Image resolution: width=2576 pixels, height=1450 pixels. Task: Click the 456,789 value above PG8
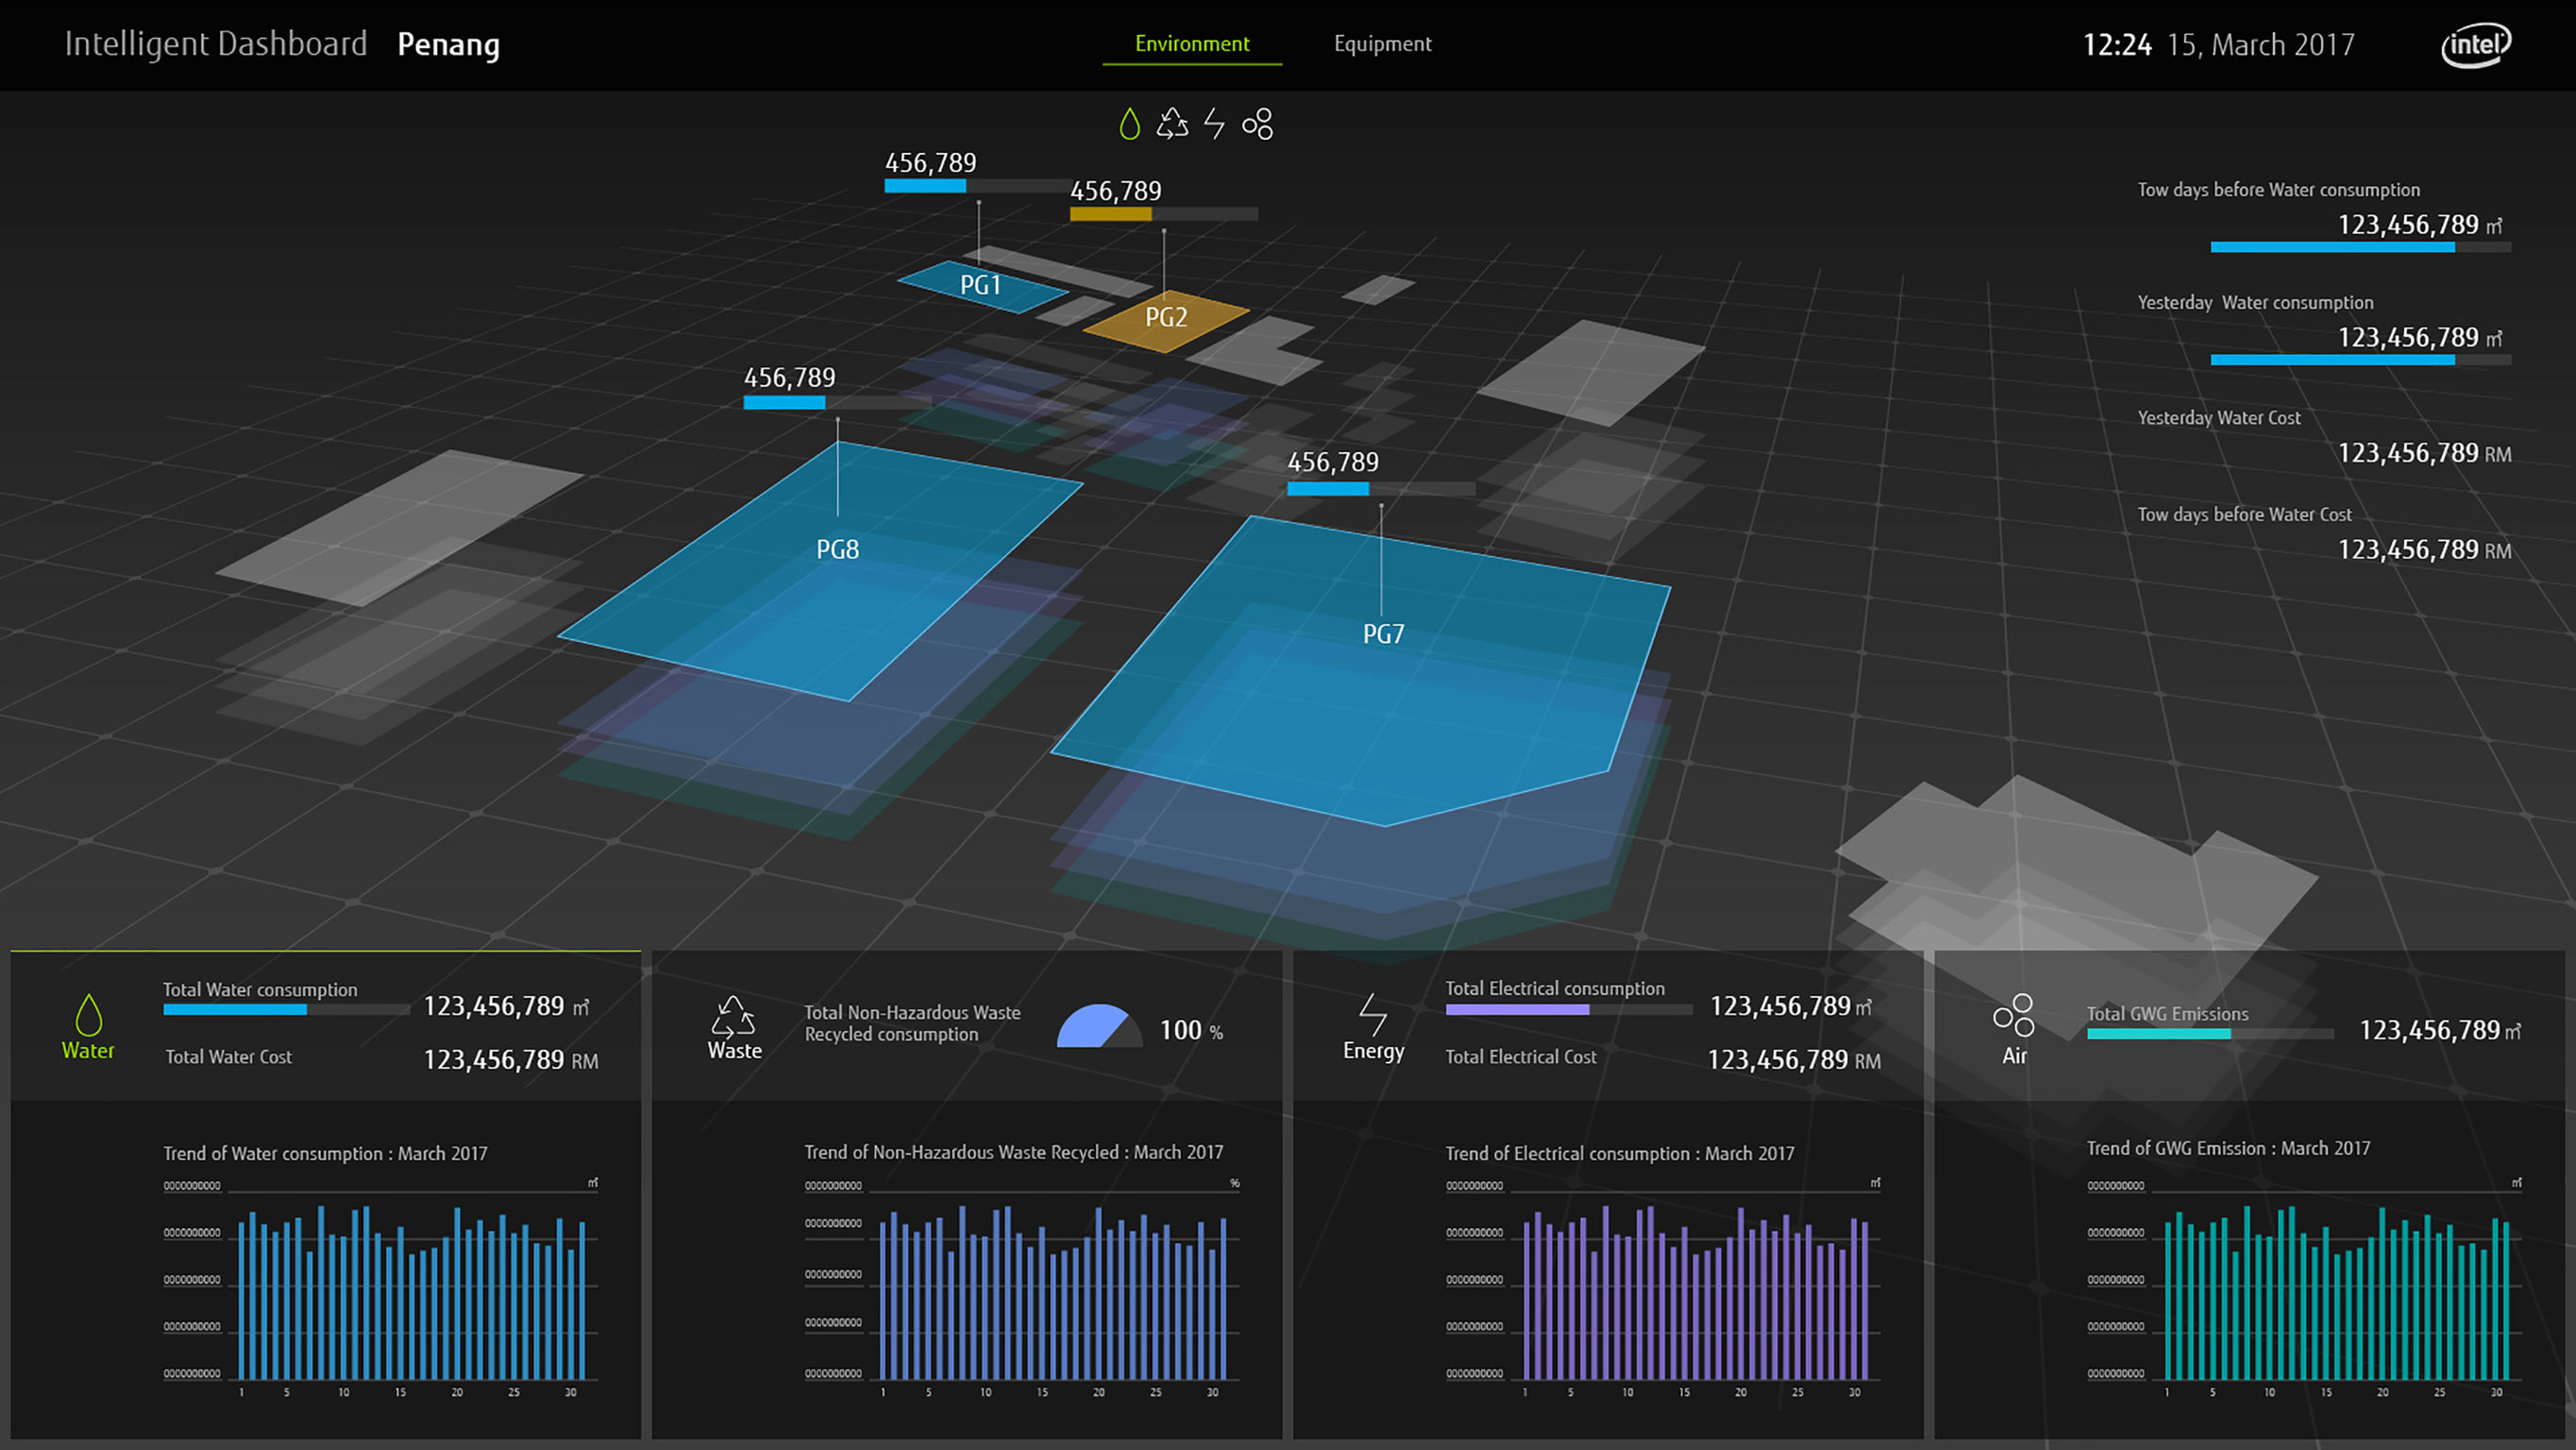(789, 377)
